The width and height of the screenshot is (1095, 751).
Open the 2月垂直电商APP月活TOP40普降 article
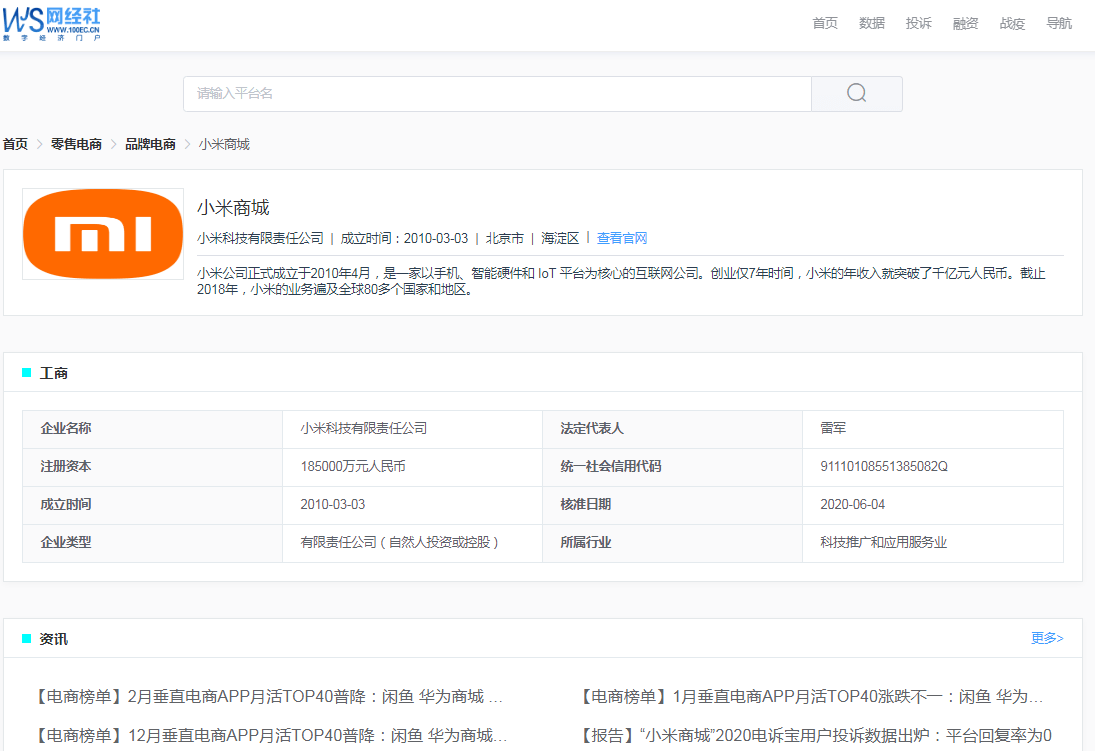[x=270, y=697]
